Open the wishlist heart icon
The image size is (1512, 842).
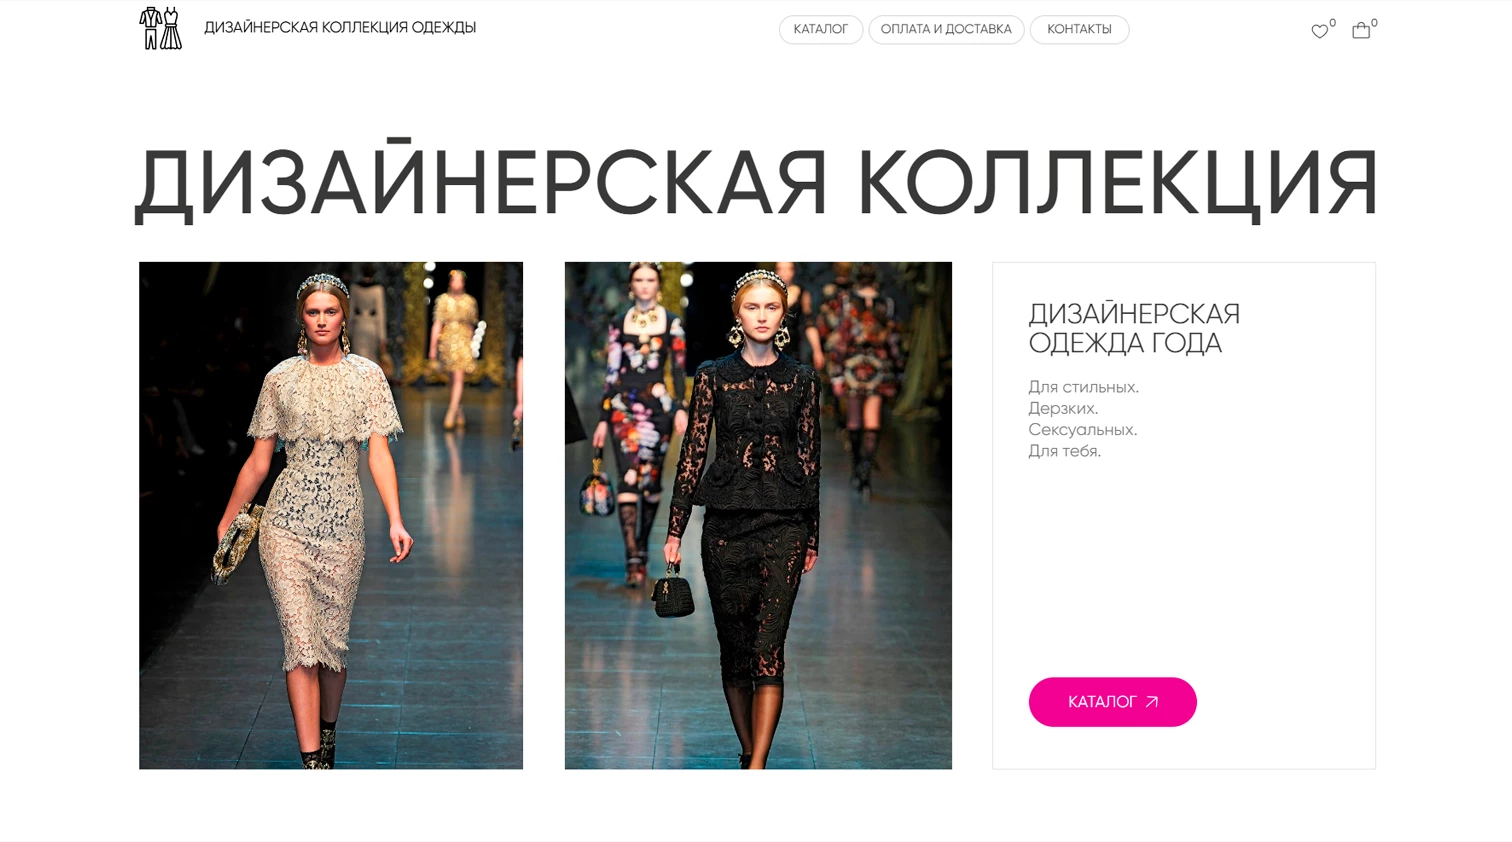(x=1319, y=32)
